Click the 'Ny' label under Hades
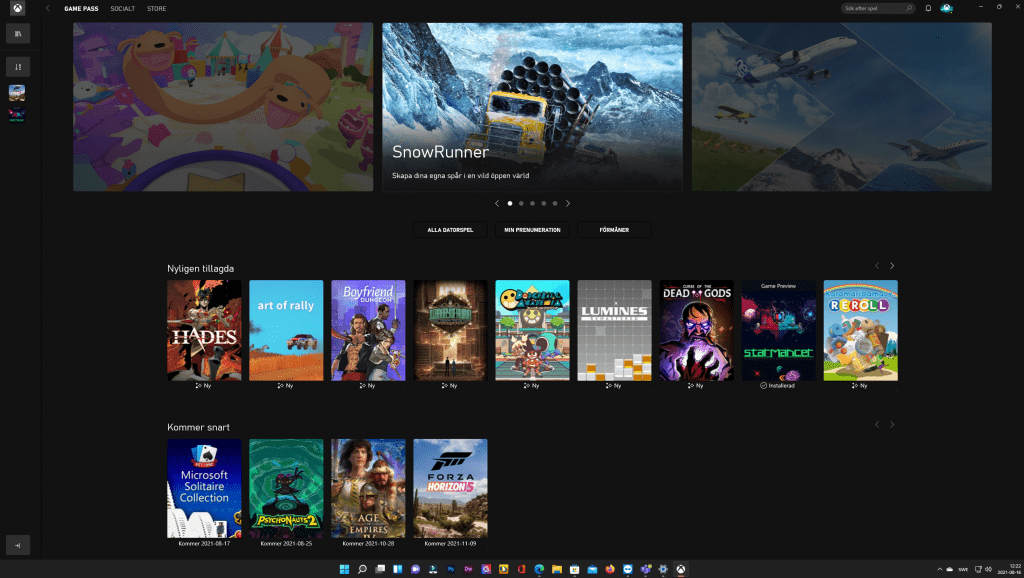 pos(204,386)
